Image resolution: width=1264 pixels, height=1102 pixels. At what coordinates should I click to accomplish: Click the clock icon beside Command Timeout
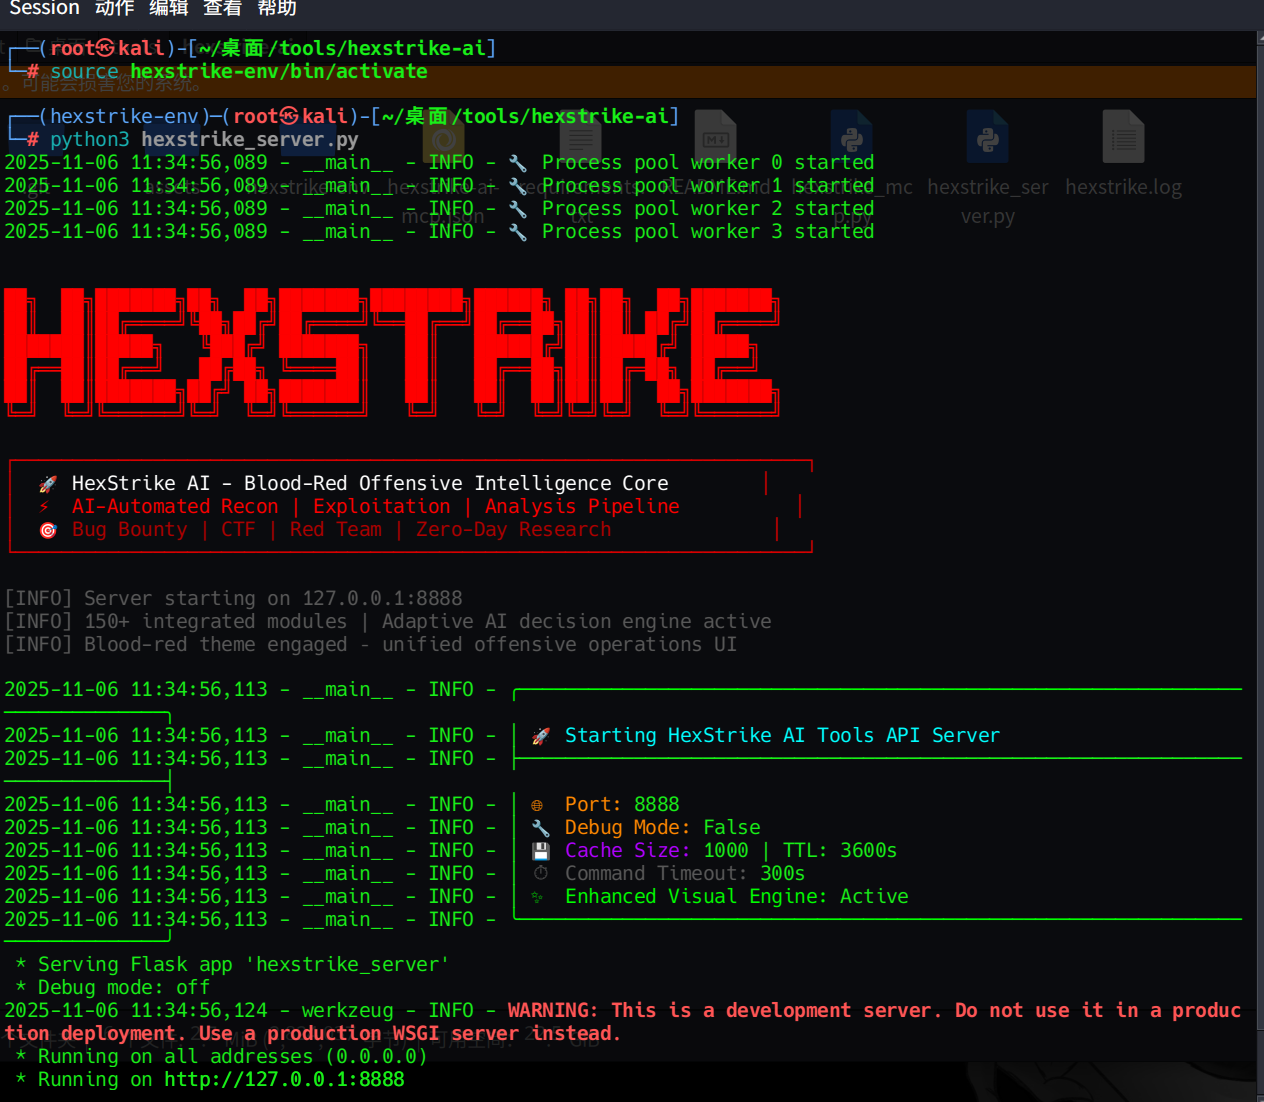(x=540, y=874)
